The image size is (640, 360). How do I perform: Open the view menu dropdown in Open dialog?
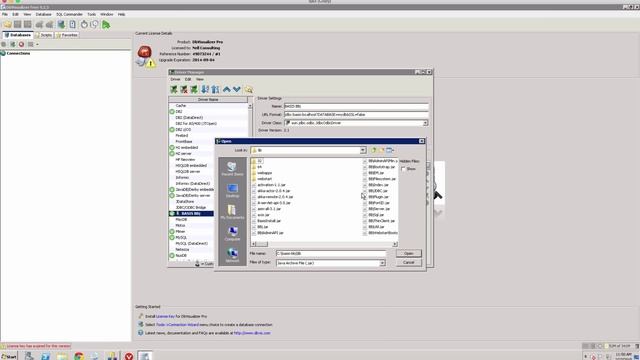(x=390, y=150)
